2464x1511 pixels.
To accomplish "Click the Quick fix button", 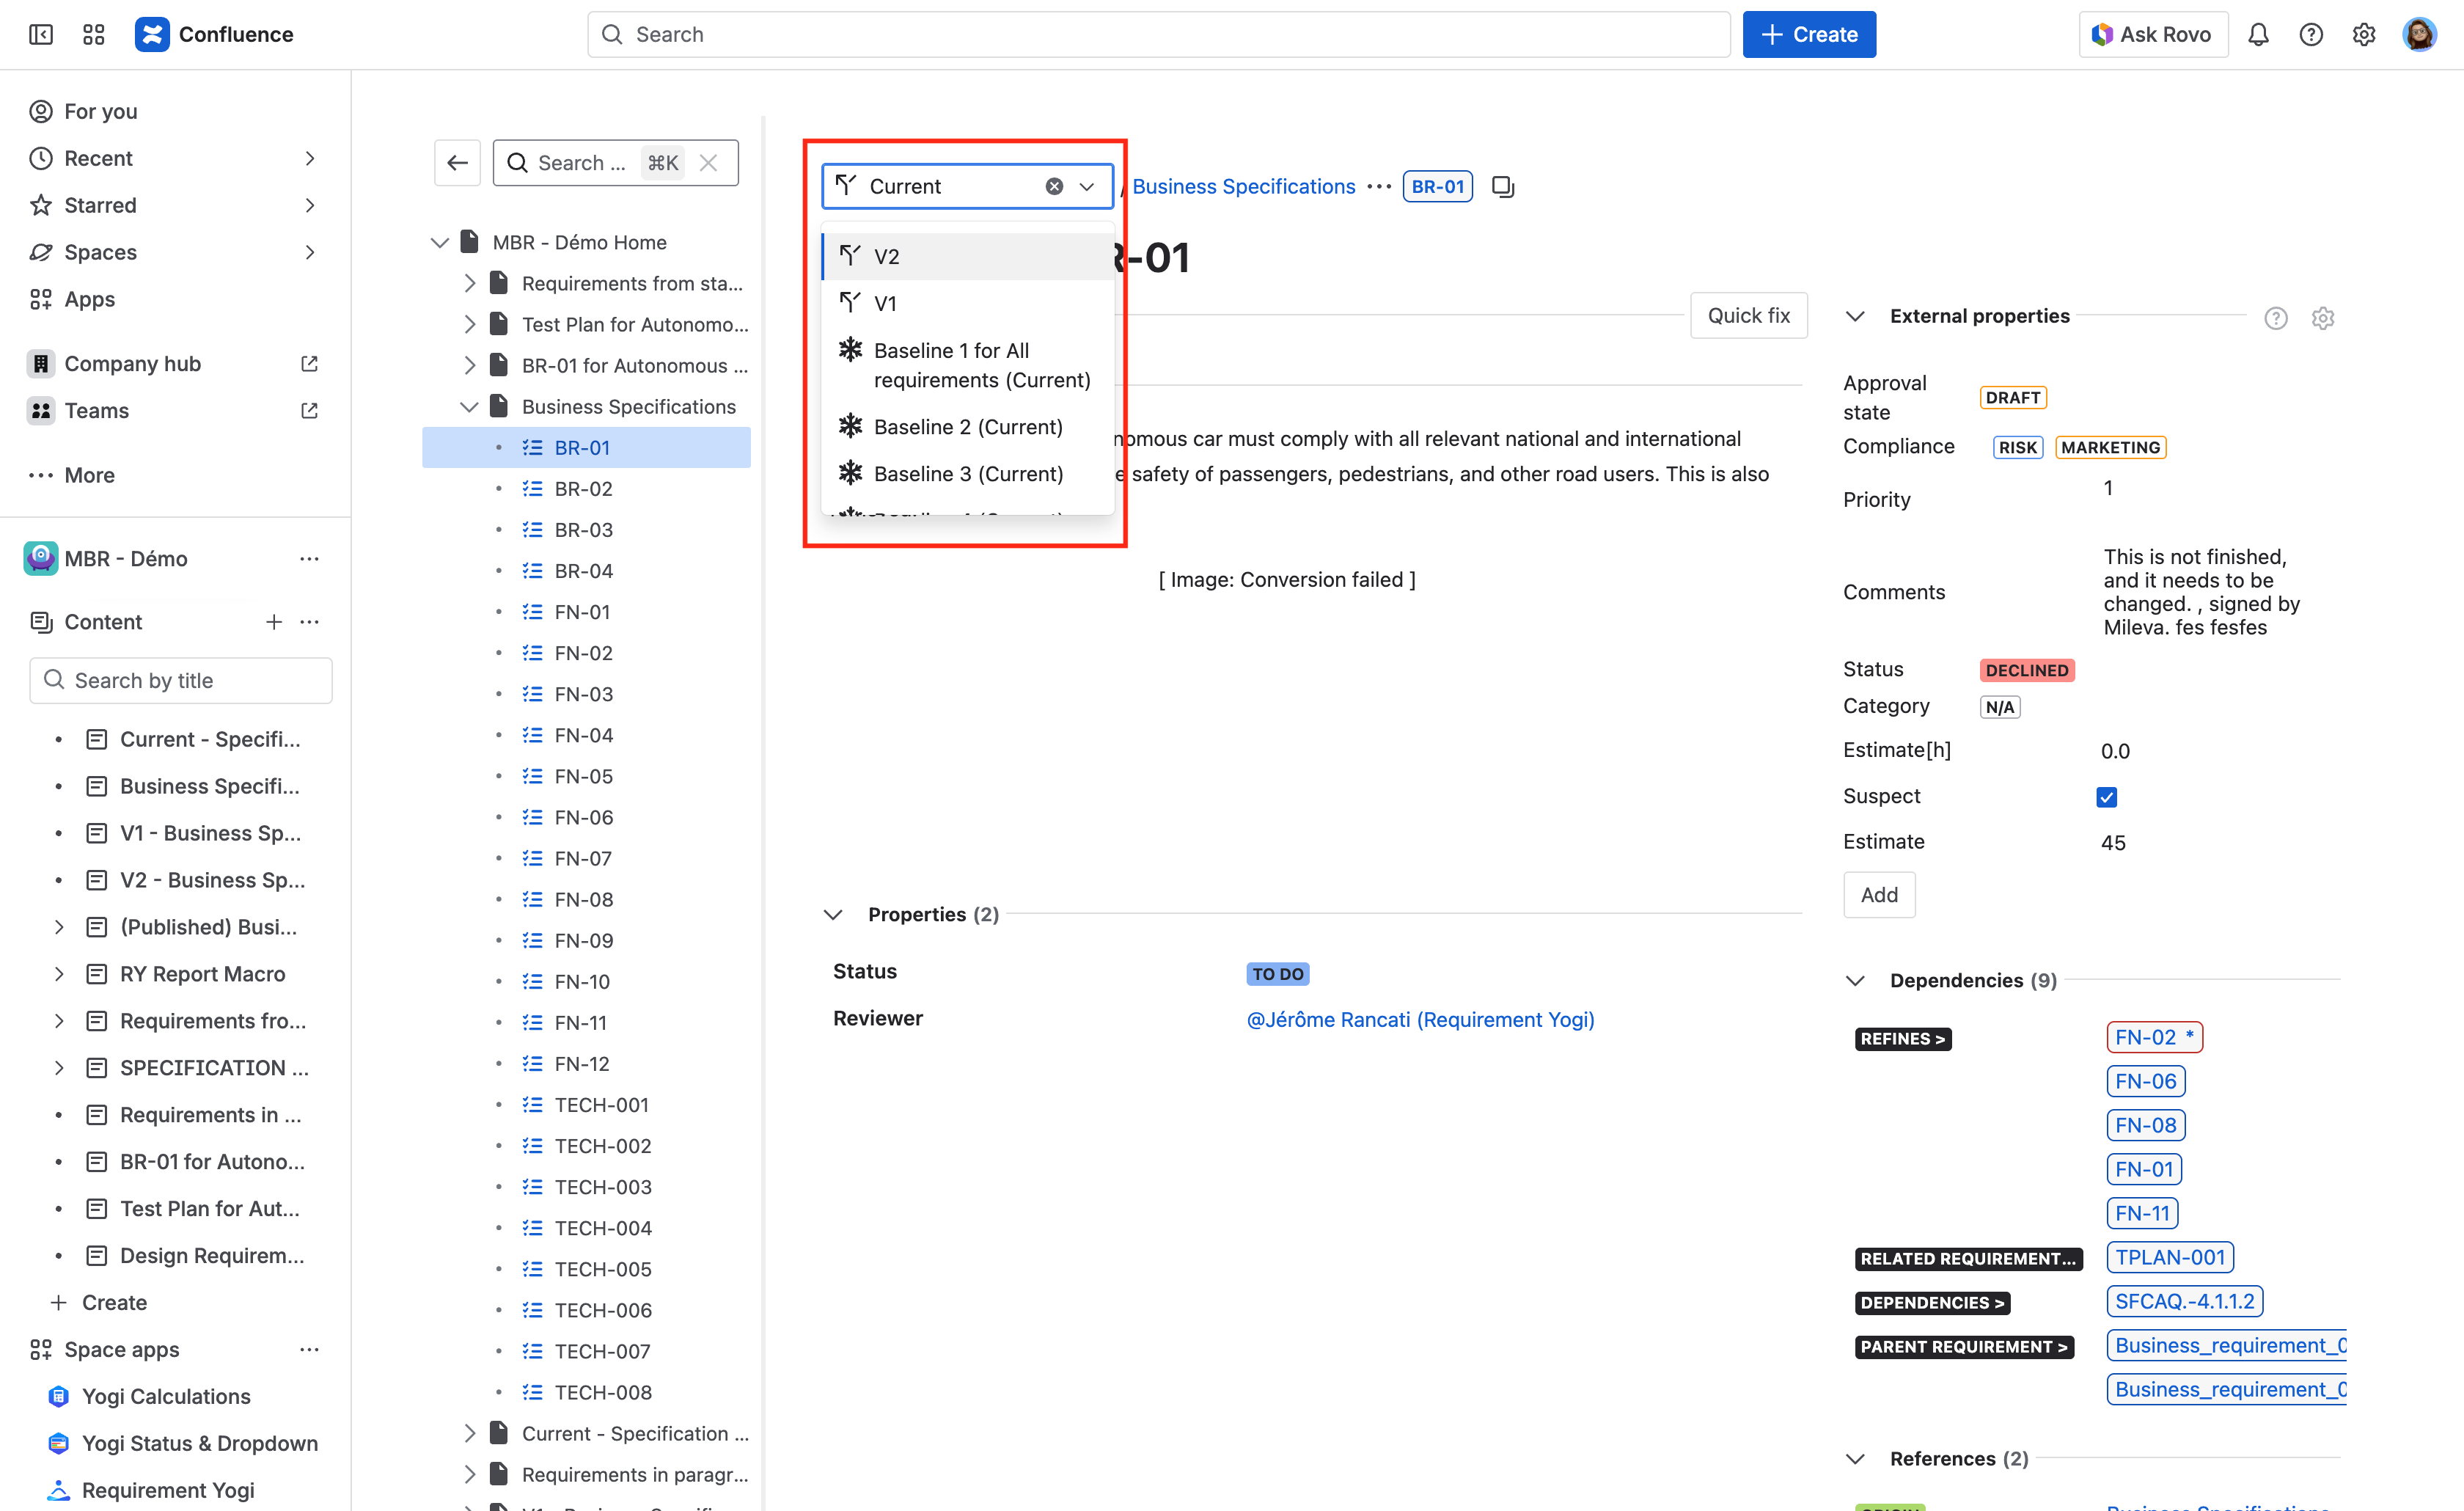I will click(1748, 316).
